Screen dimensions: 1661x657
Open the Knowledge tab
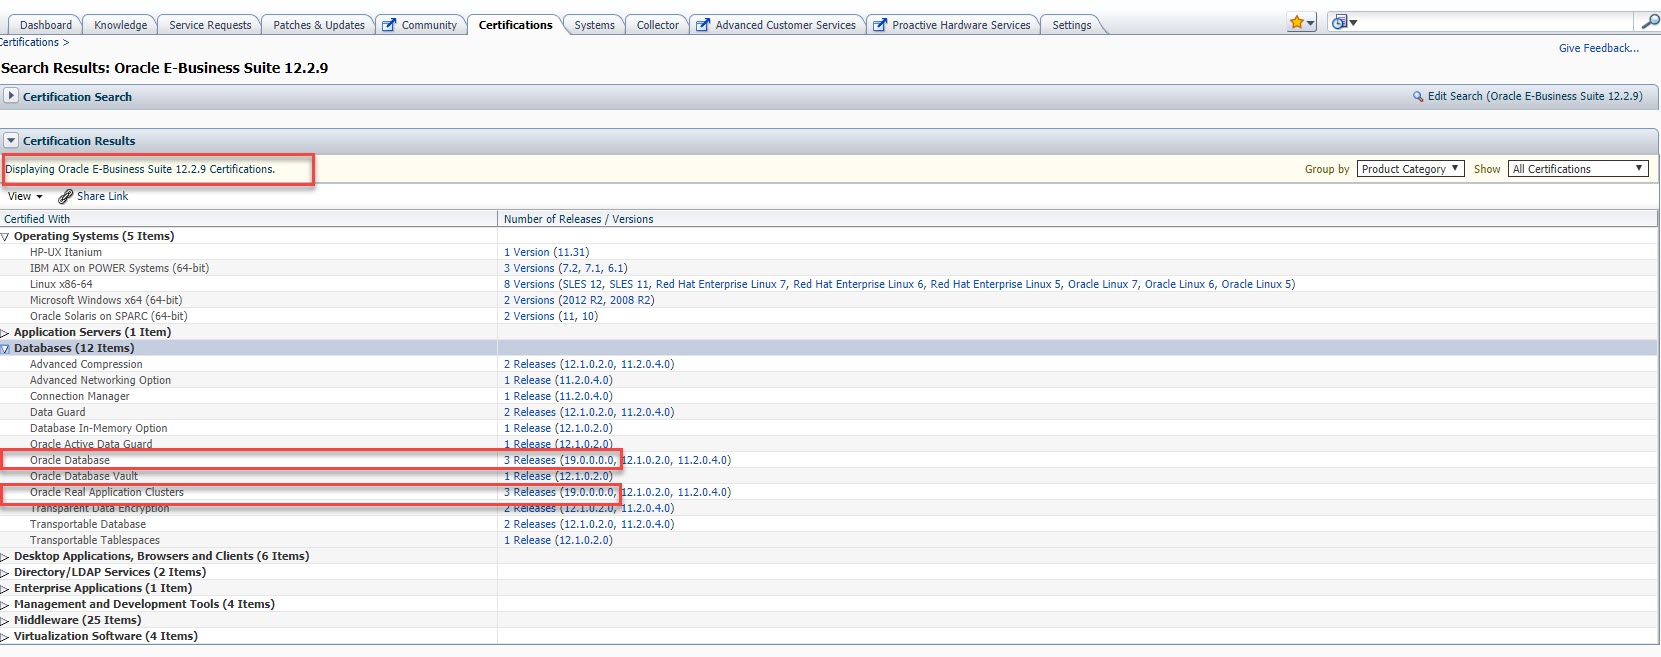121,25
